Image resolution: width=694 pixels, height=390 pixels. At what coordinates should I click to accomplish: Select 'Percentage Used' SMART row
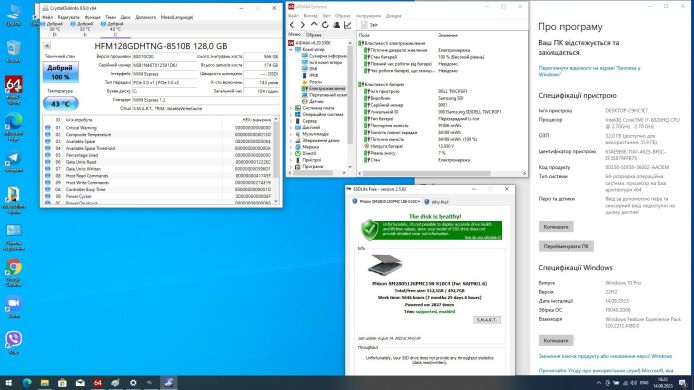click(x=158, y=155)
